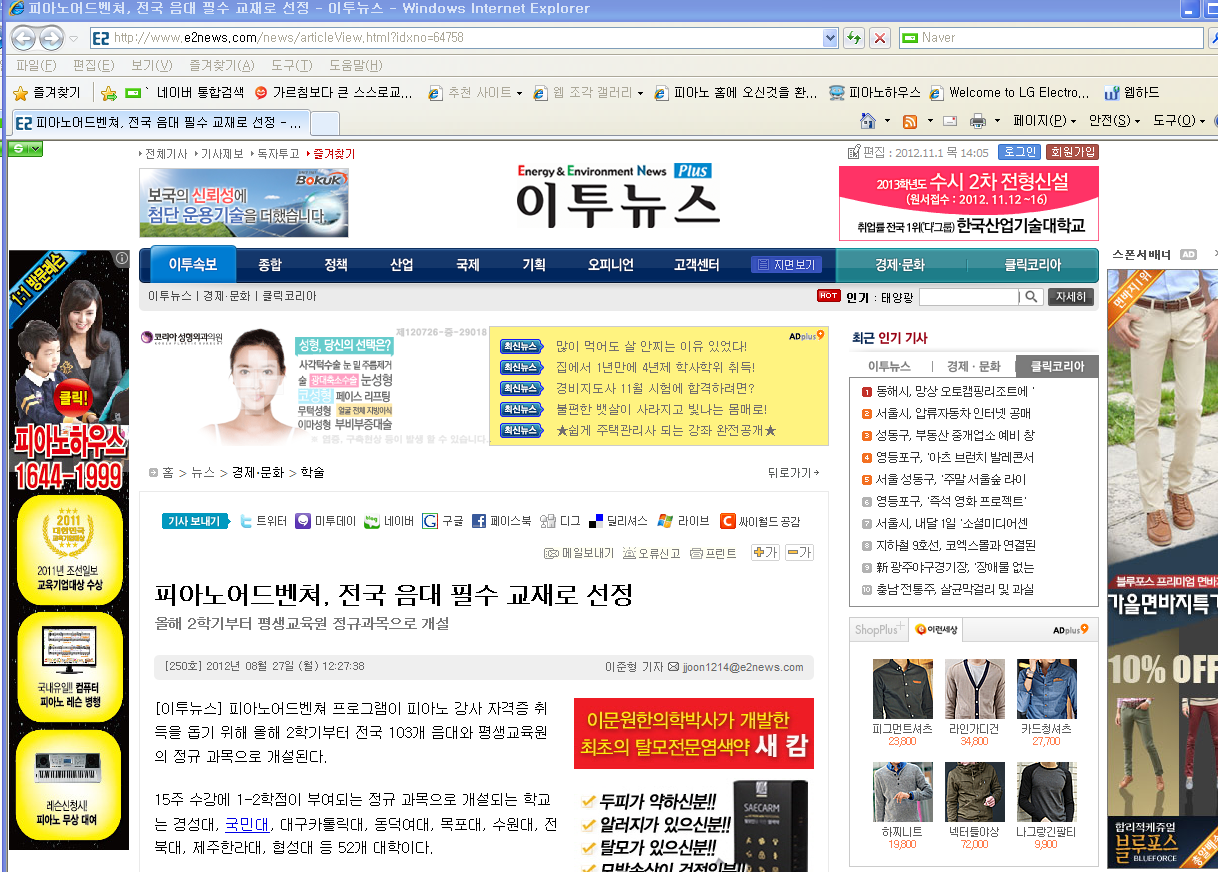The image size is (1218, 872).
Task: Click the site search input field
Action: pos(969,297)
